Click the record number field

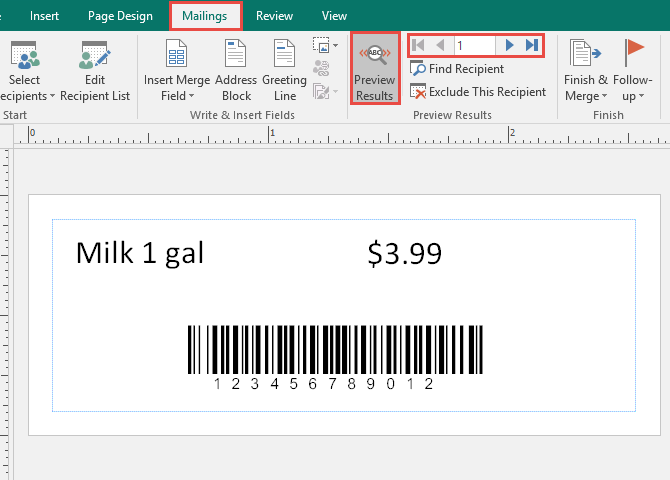click(x=474, y=45)
